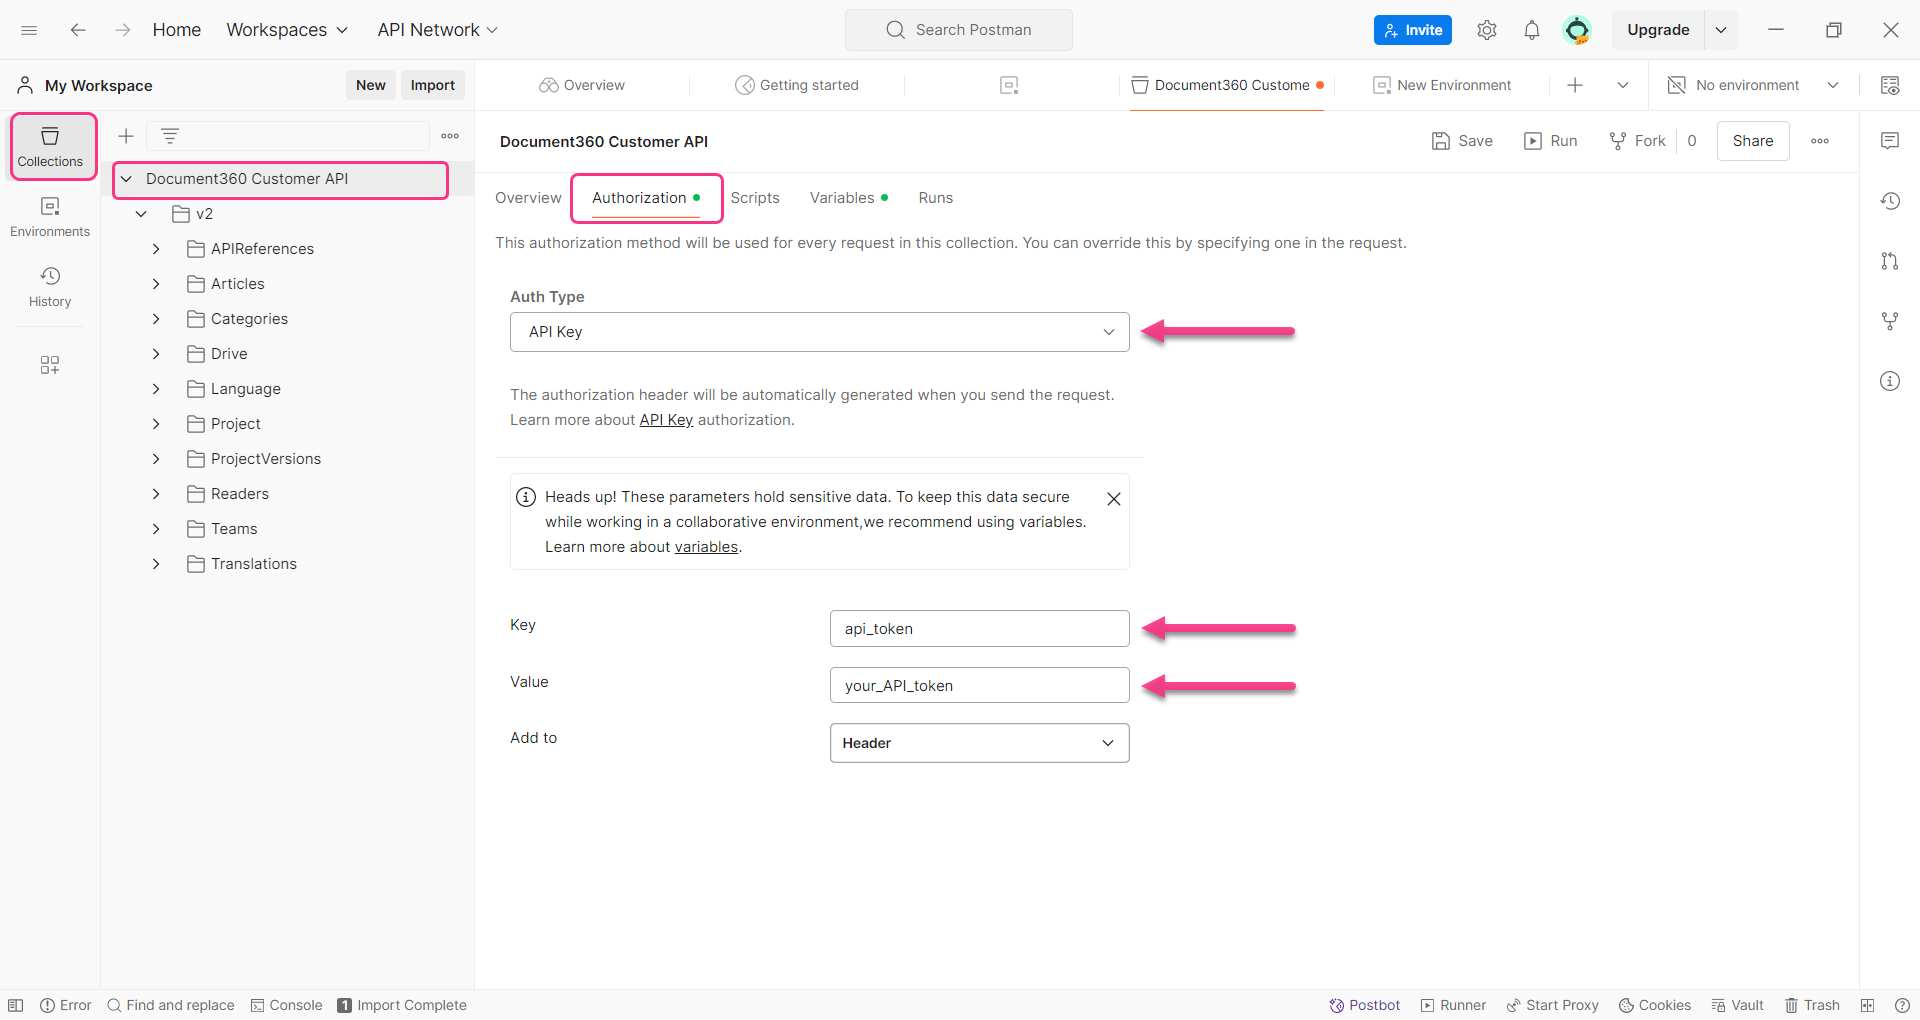Toggle two-pane view icon in status bar
Screen dimensions: 1920x1020
(1867, 1005)
